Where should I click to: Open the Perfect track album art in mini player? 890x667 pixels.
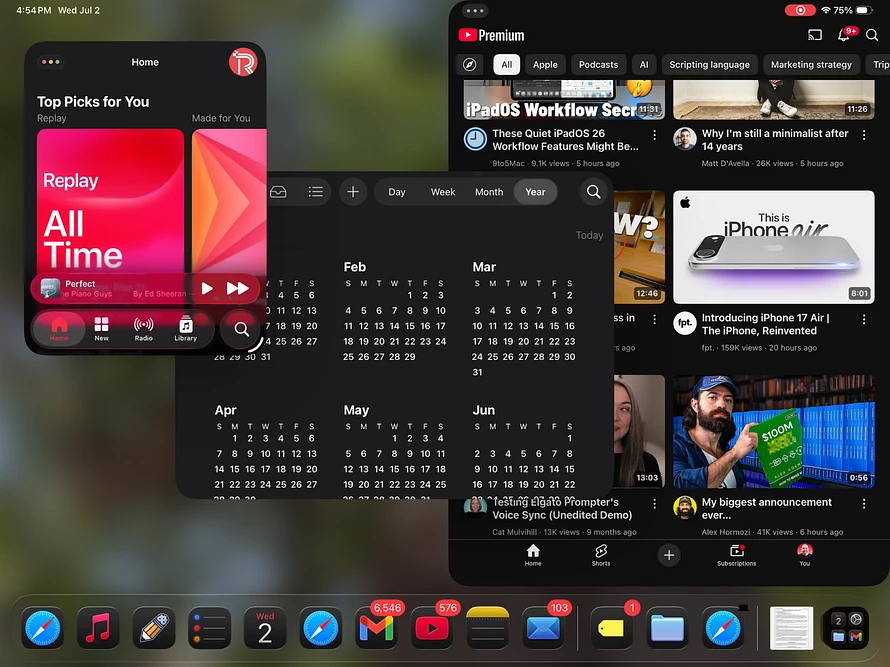point(50,288)
